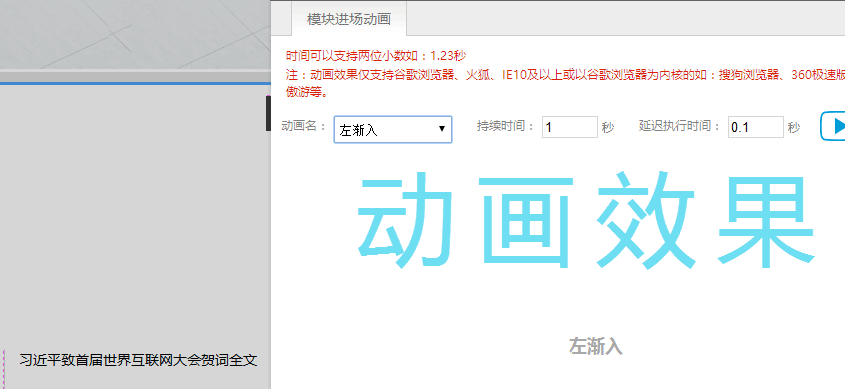Image resolution: width=845 pixels, height=392 pixels.
Task: Open the 动画名 dropdown showing 左渐入
Action: (393, 129)
